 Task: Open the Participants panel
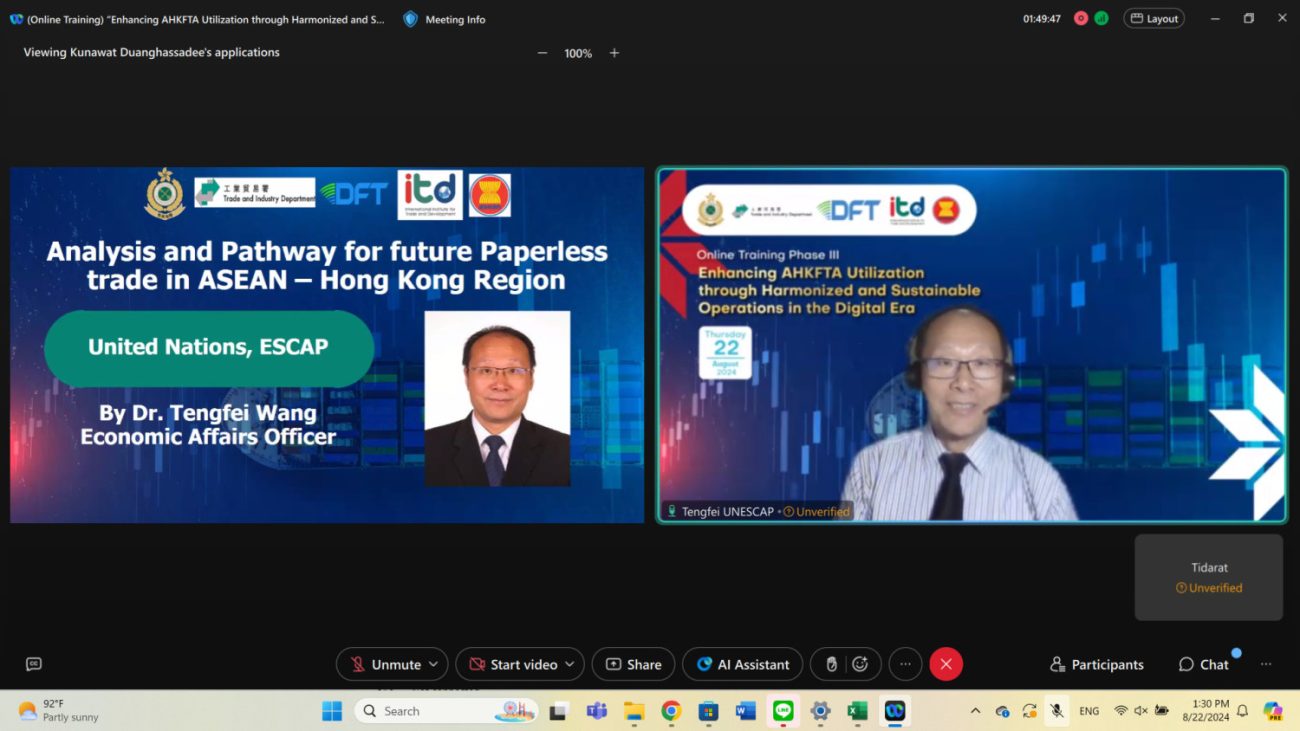1097,664
